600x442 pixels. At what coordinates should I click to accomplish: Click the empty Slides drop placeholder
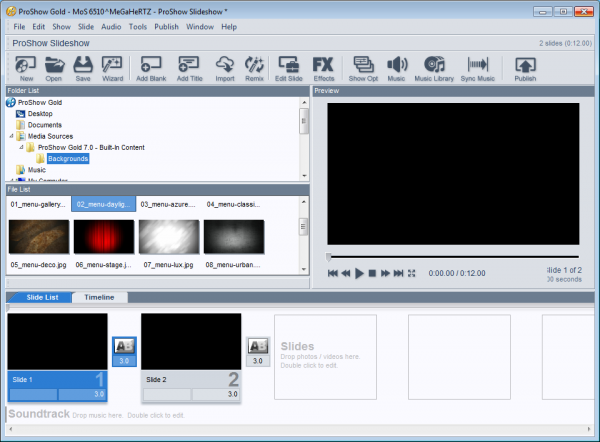pyautogui.click(x=325, y=357)
